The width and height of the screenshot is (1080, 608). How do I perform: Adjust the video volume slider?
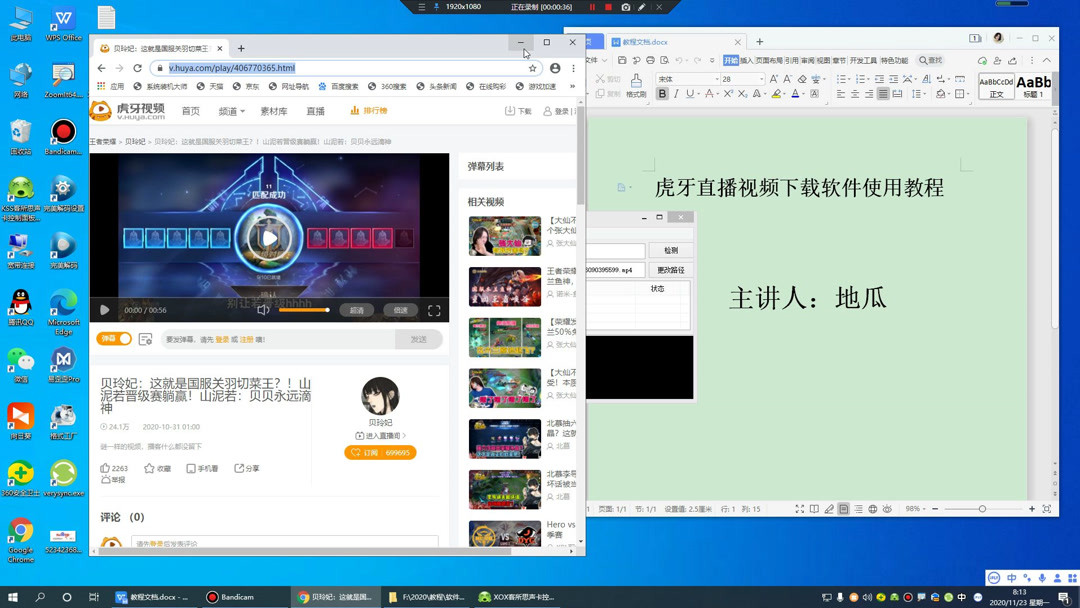click(303, 310)
